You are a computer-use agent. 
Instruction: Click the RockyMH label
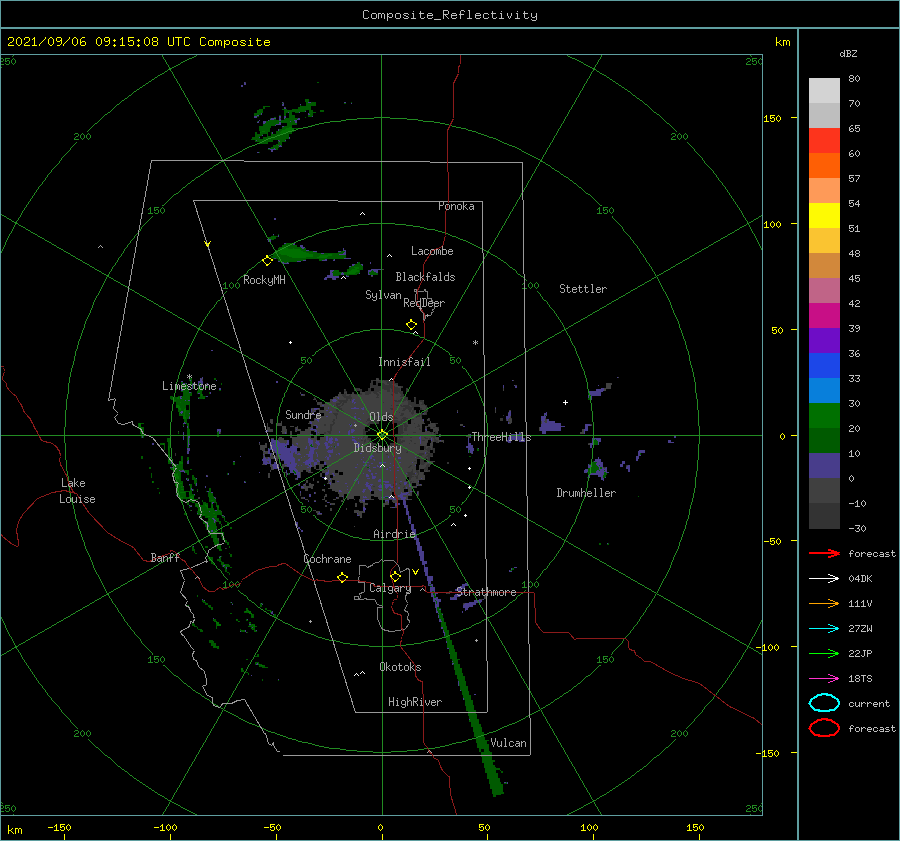click(x=264, y=280)
